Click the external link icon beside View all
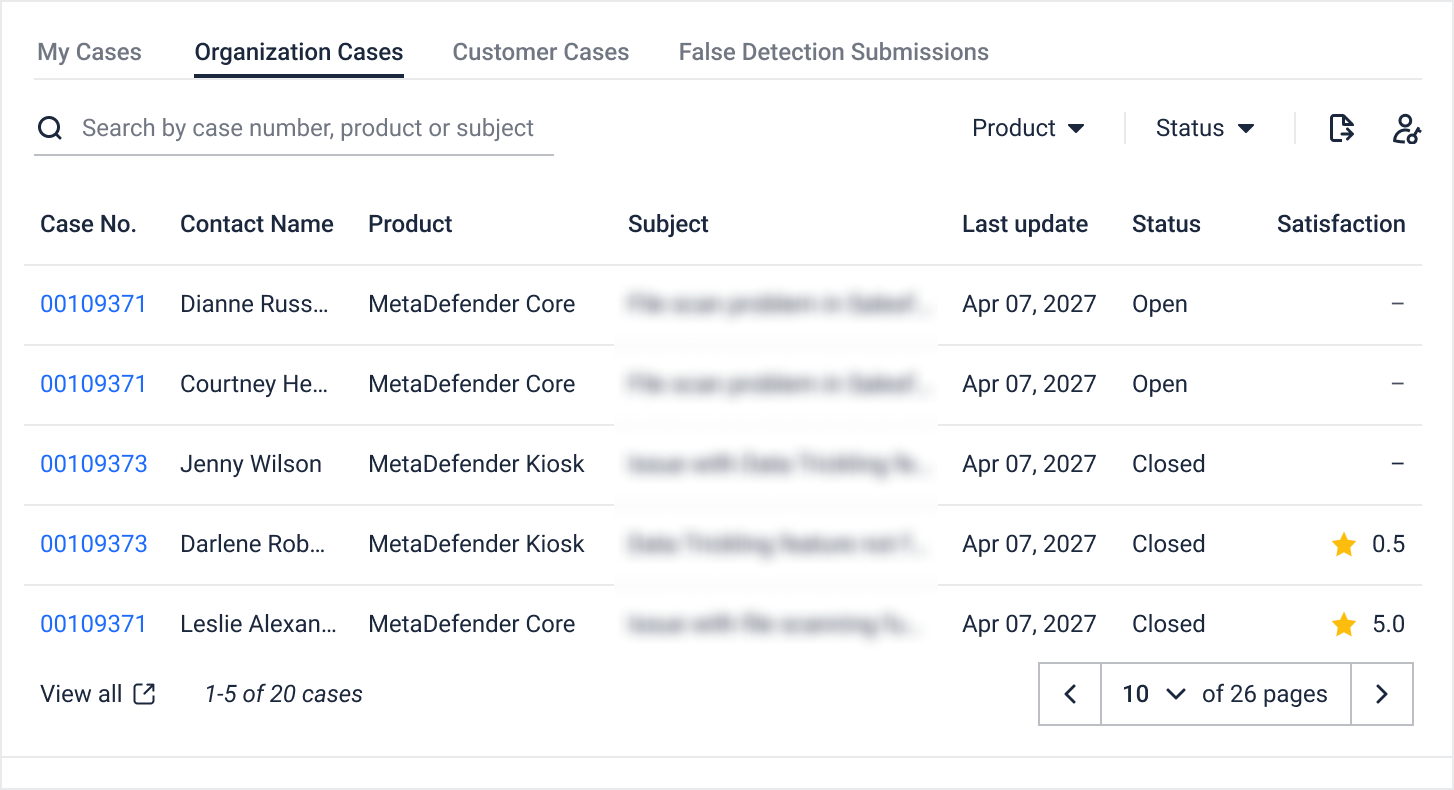The image size is (1454, 790). [x=145, y=694]
